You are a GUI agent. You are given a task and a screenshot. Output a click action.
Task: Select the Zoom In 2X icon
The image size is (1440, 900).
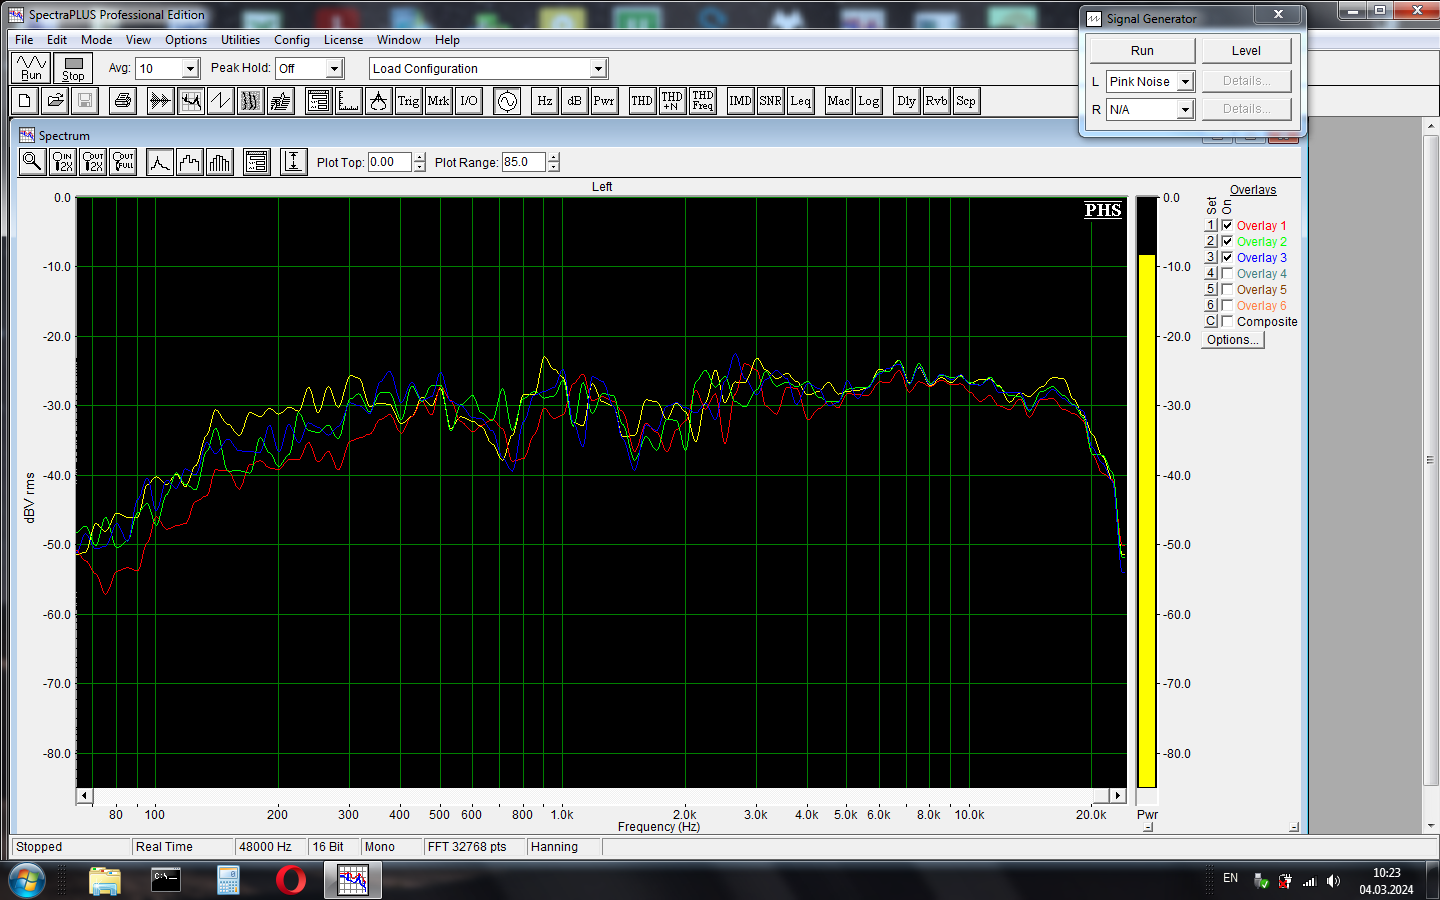coord(63,162)
